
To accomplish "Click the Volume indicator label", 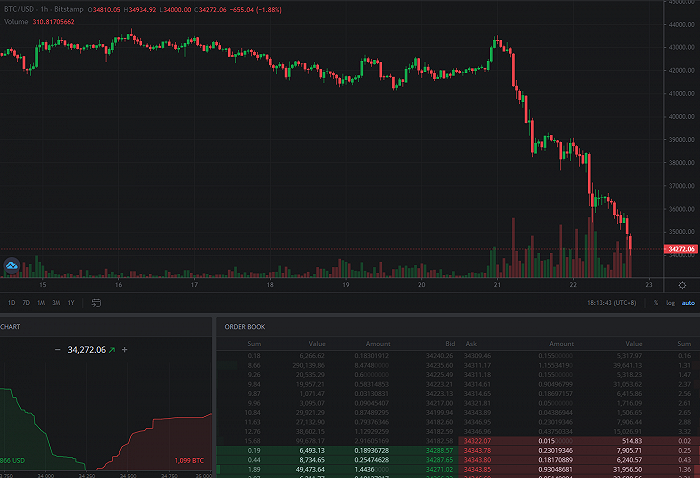I will pos(16,21).
